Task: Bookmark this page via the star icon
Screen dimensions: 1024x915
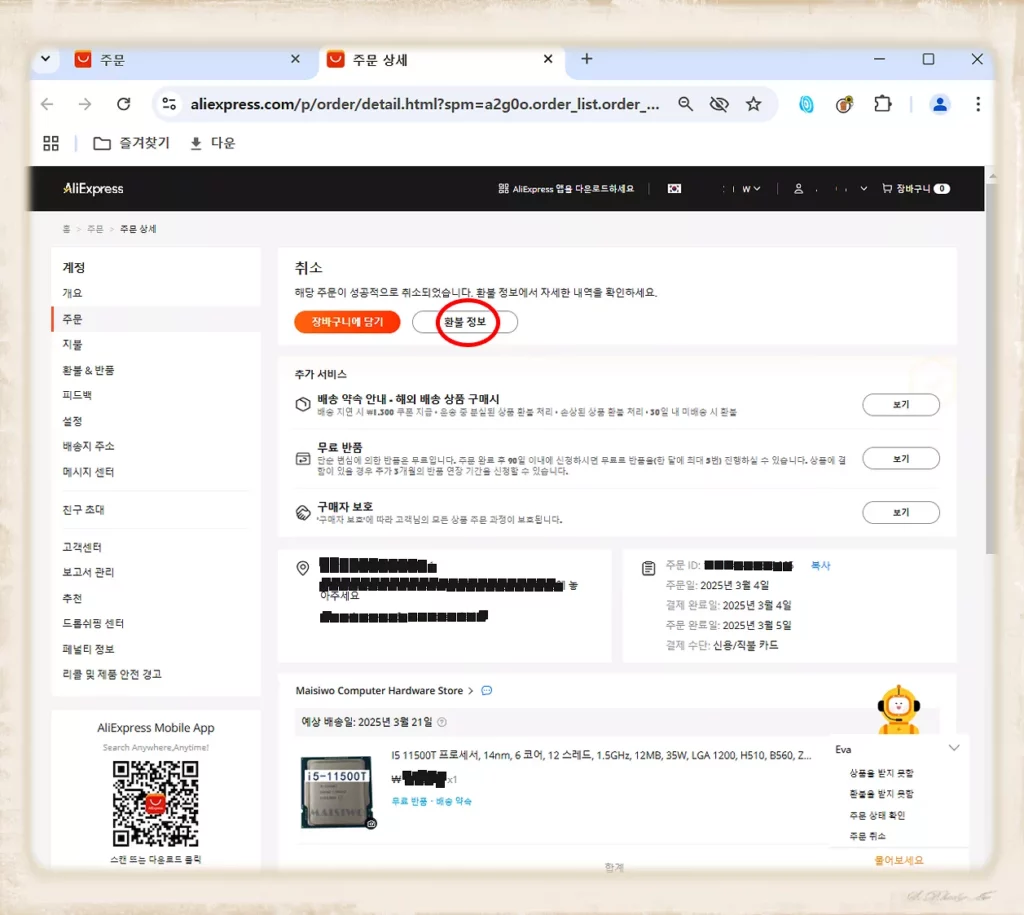Action: pos(755,103)
